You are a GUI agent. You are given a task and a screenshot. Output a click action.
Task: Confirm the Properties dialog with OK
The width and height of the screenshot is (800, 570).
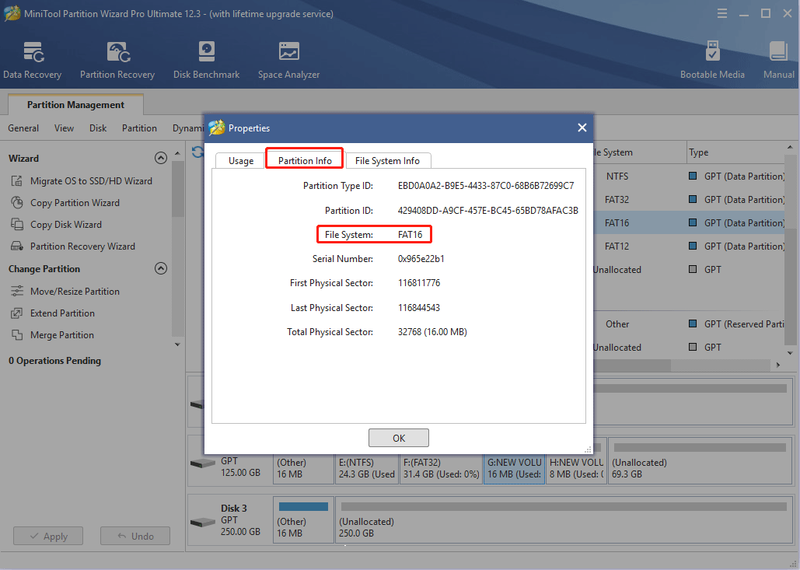[398, 438]
